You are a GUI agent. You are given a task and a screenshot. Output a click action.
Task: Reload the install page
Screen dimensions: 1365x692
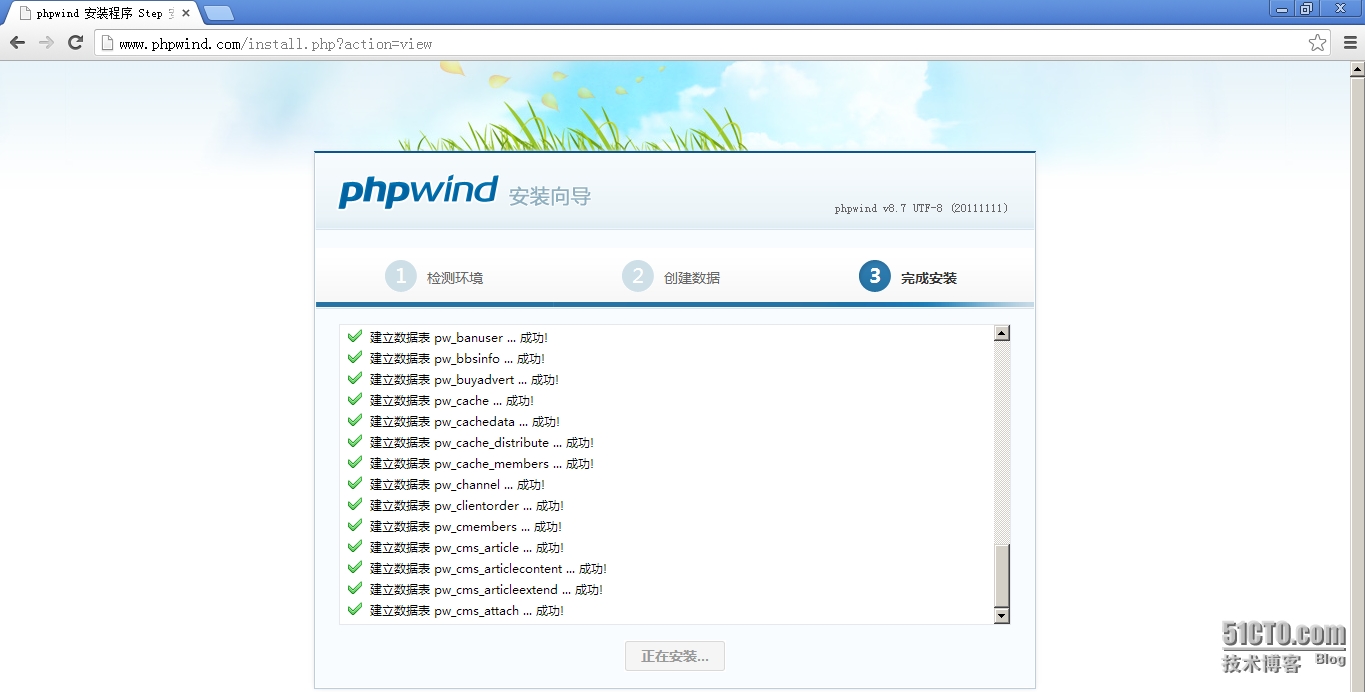tap(75, 42)
